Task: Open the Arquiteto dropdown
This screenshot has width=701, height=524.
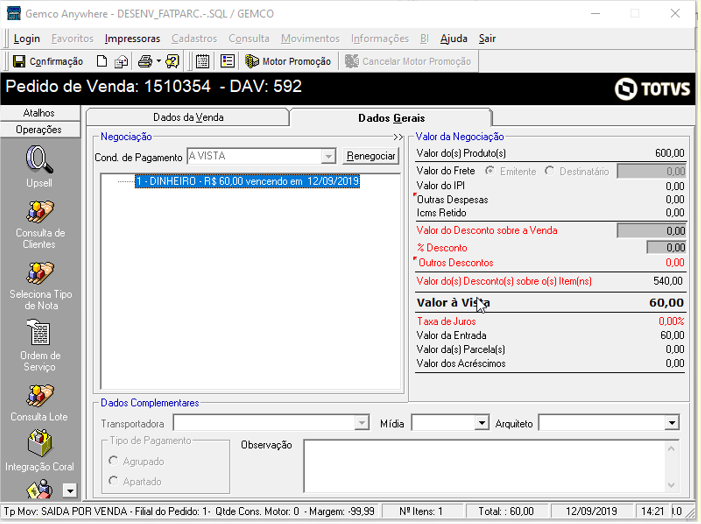Action: pos(671,423)
